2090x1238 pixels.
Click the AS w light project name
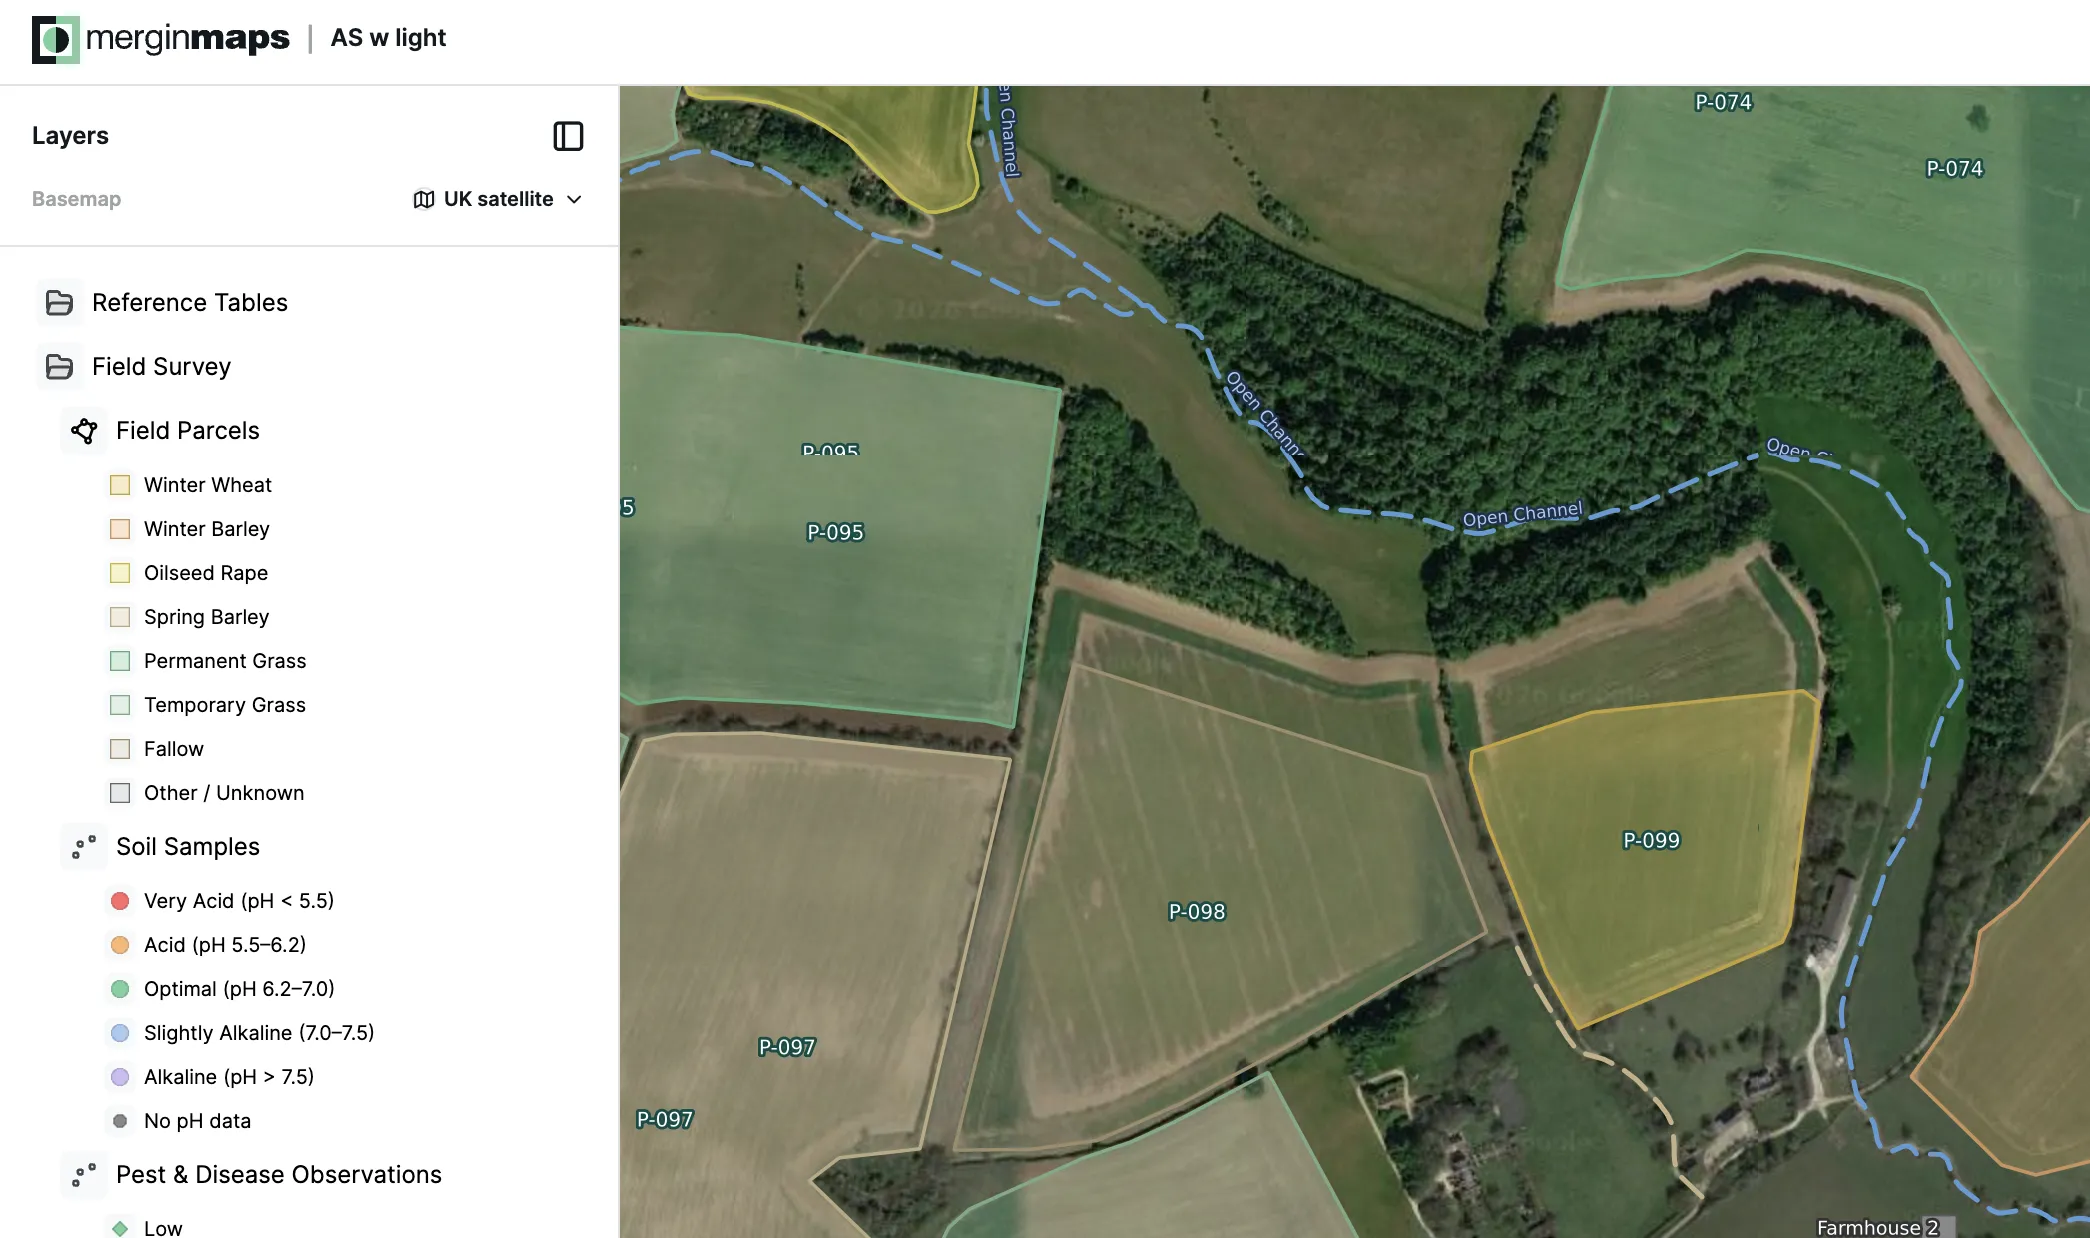pos(388,38)
